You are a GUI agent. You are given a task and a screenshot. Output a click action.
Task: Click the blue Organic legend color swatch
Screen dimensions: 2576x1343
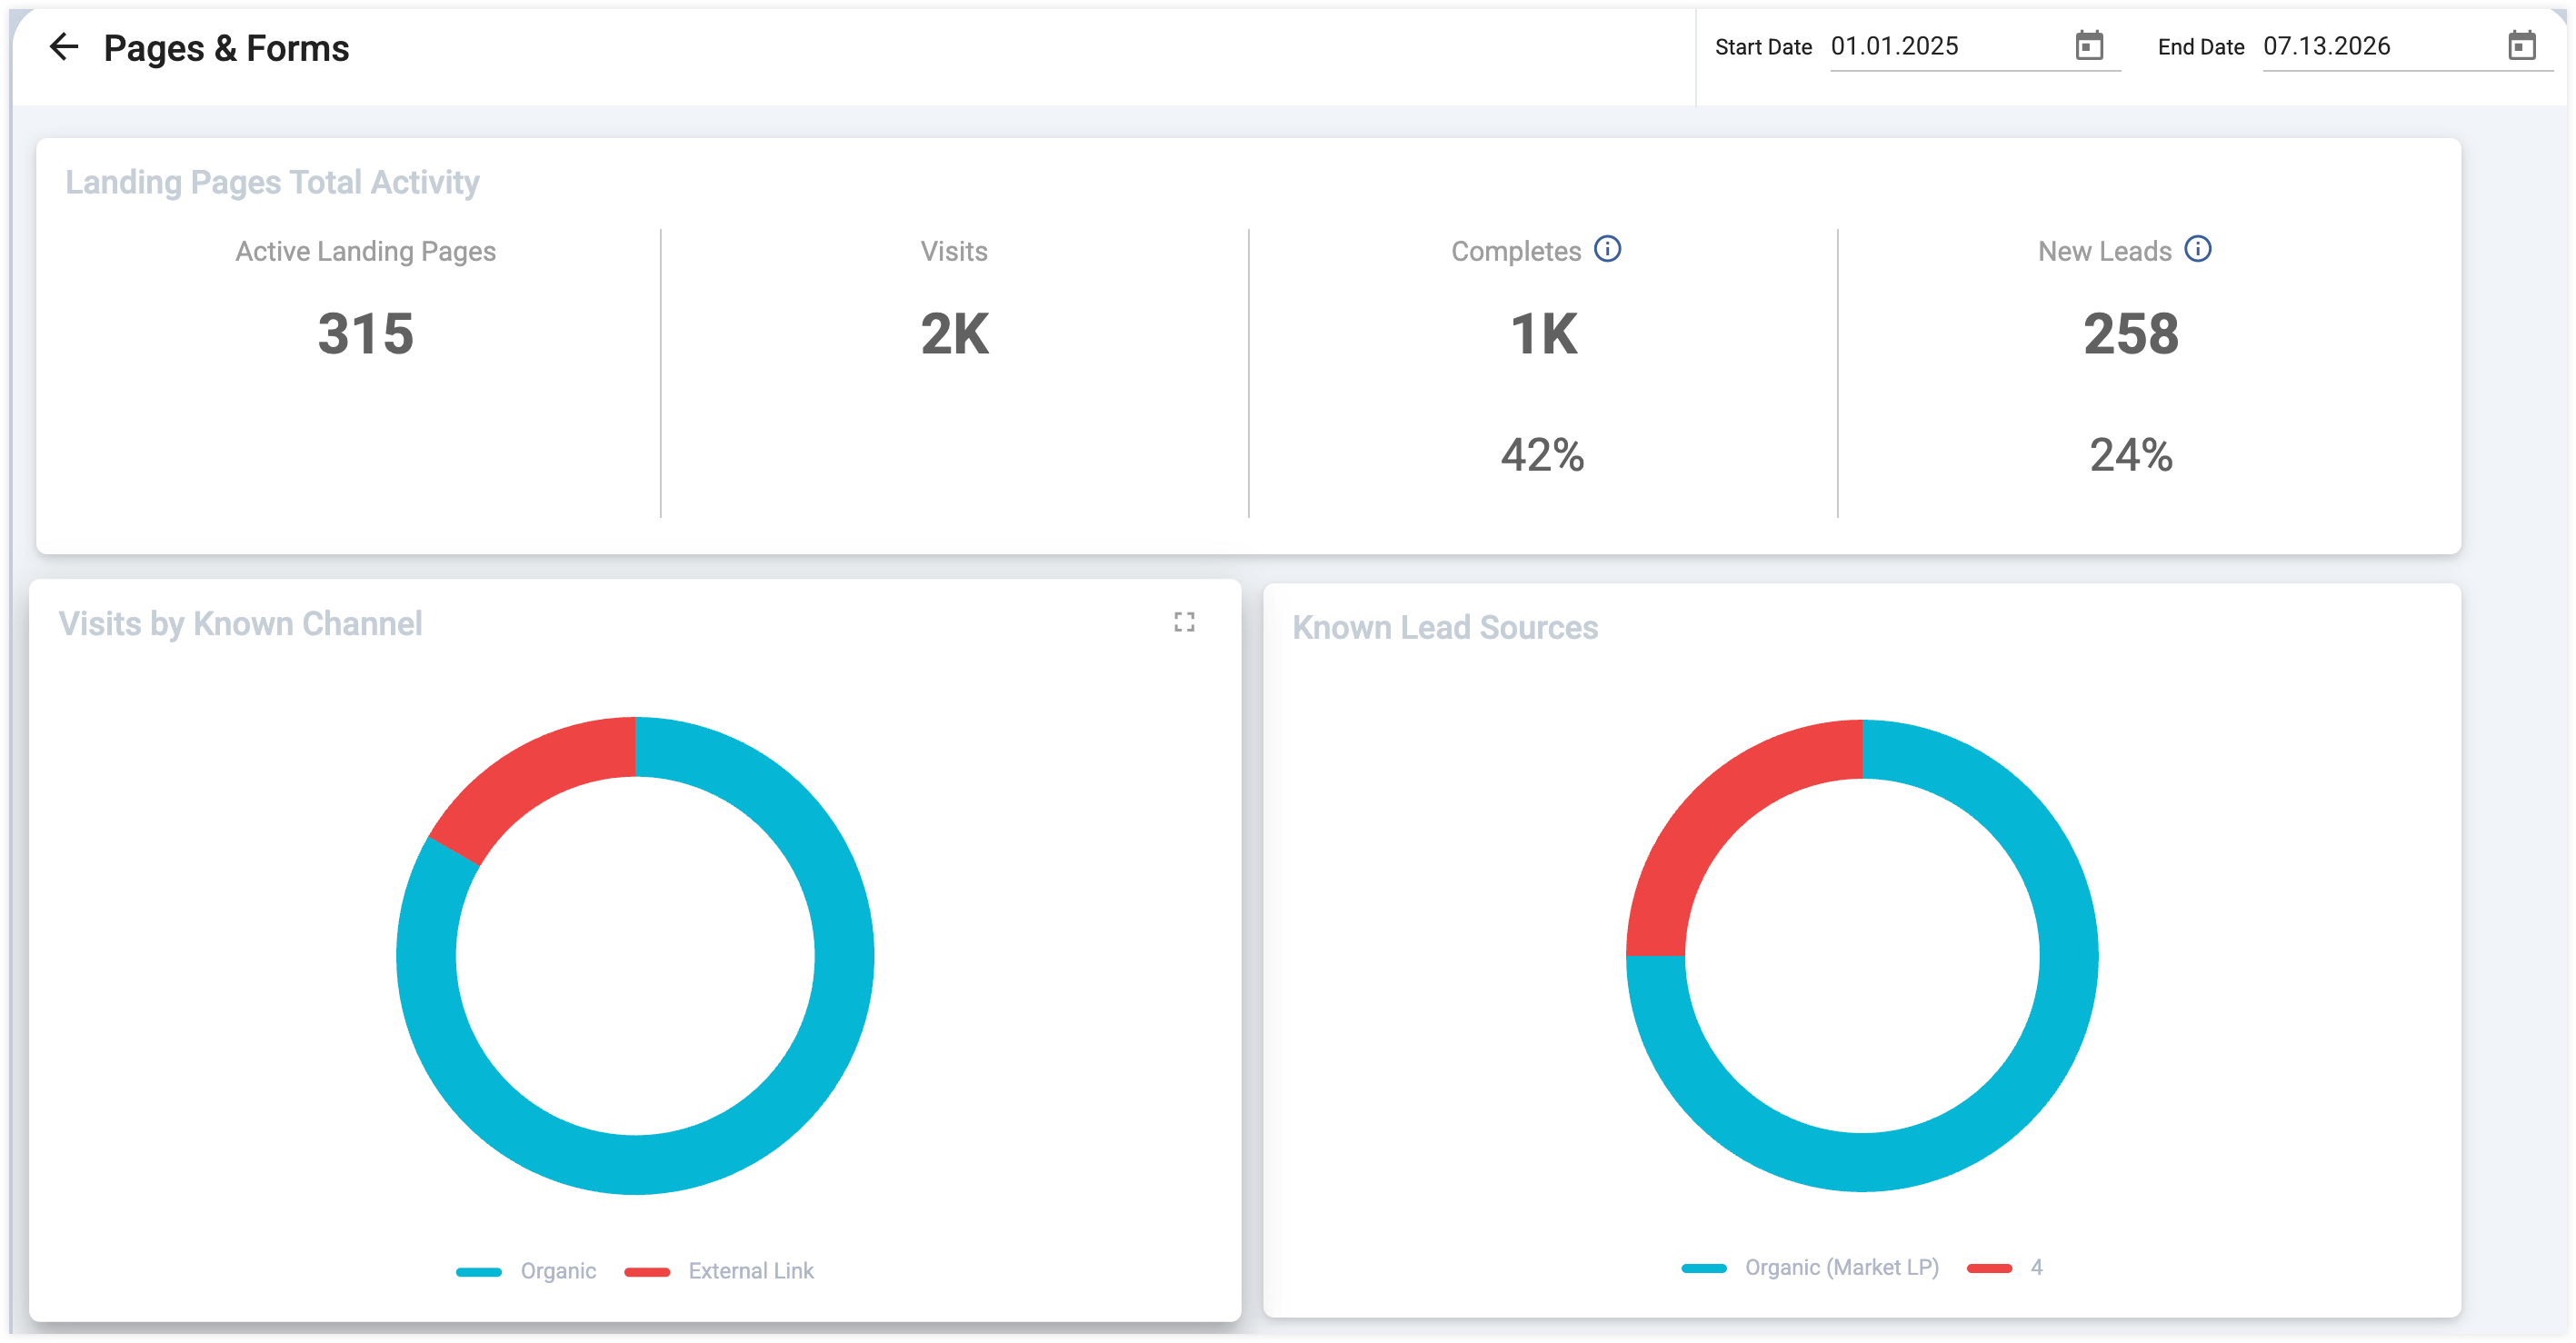(479, 1272)
